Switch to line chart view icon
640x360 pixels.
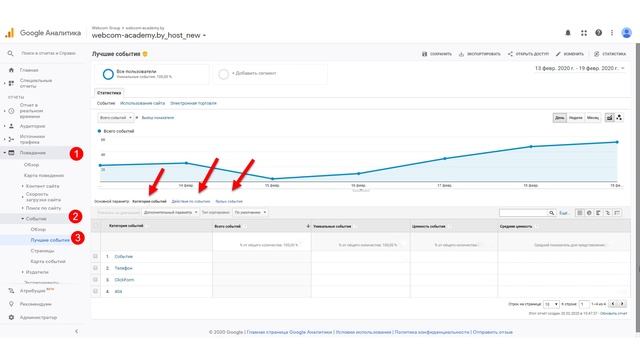pyautogui.click(x=609, y=118)
